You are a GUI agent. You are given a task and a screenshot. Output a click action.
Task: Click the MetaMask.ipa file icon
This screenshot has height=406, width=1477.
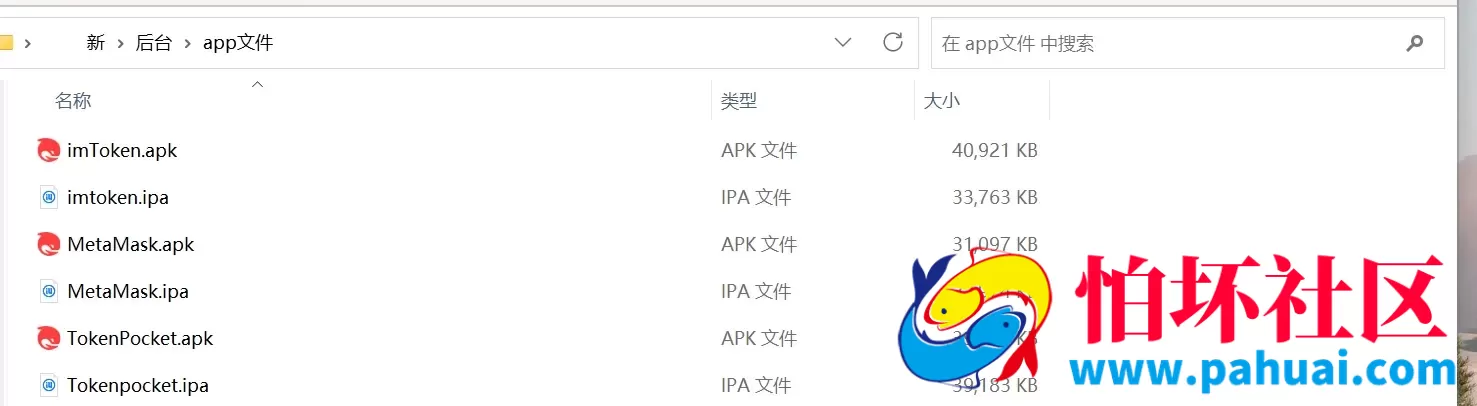coord(49,292)
